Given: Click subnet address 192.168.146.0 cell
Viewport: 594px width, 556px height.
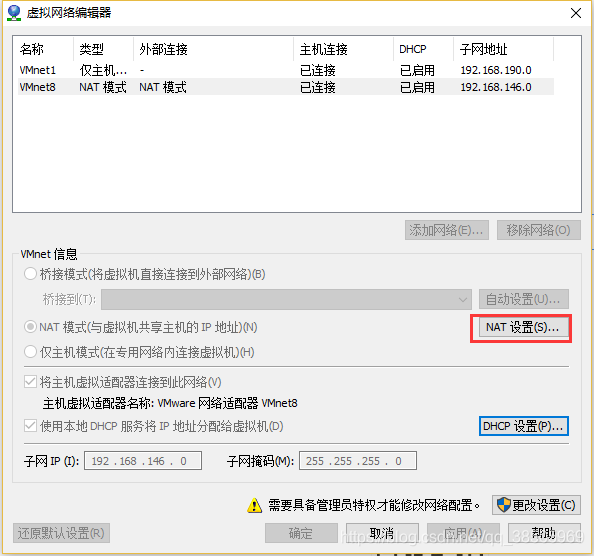Looking at the screenshot, I should click(x=496, y=87).
